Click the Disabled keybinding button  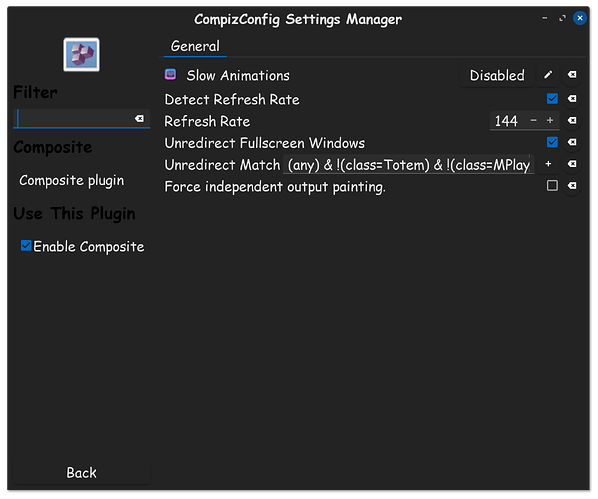coord(497,76)
